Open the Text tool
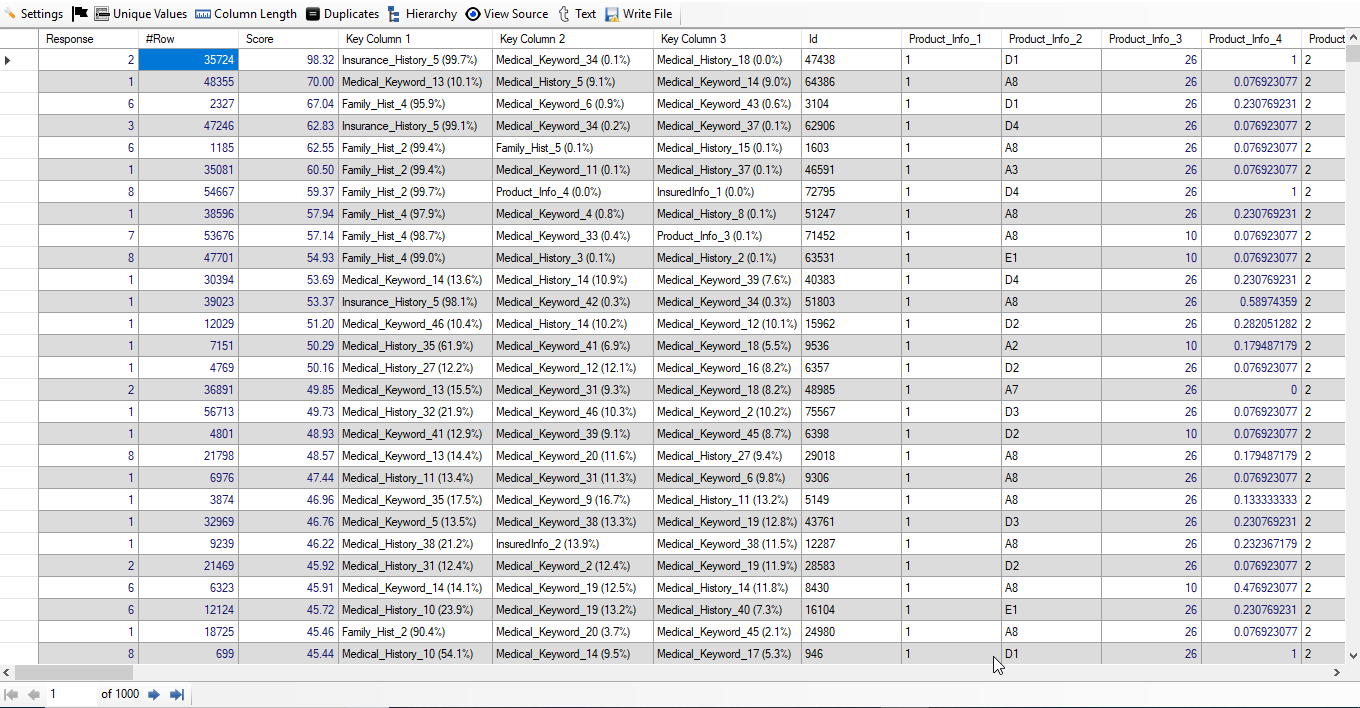The width and height of the screenshot is (1360, 708). pyautogui.click(x=577, y=14)
